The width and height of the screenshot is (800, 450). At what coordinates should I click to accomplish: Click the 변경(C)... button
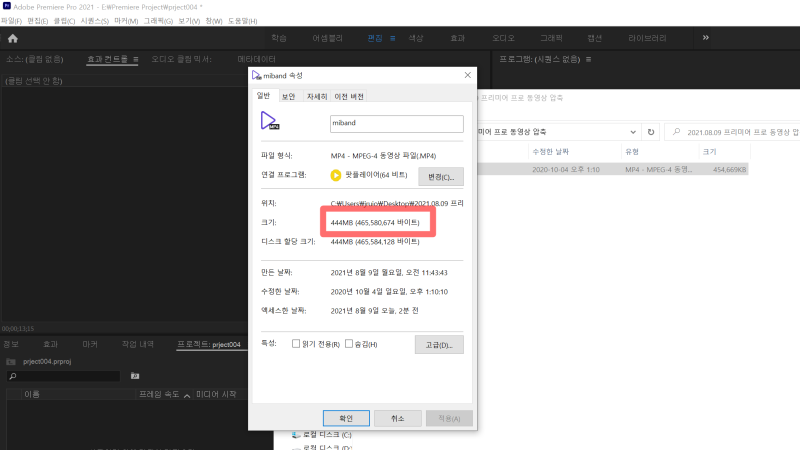point(441,177)
